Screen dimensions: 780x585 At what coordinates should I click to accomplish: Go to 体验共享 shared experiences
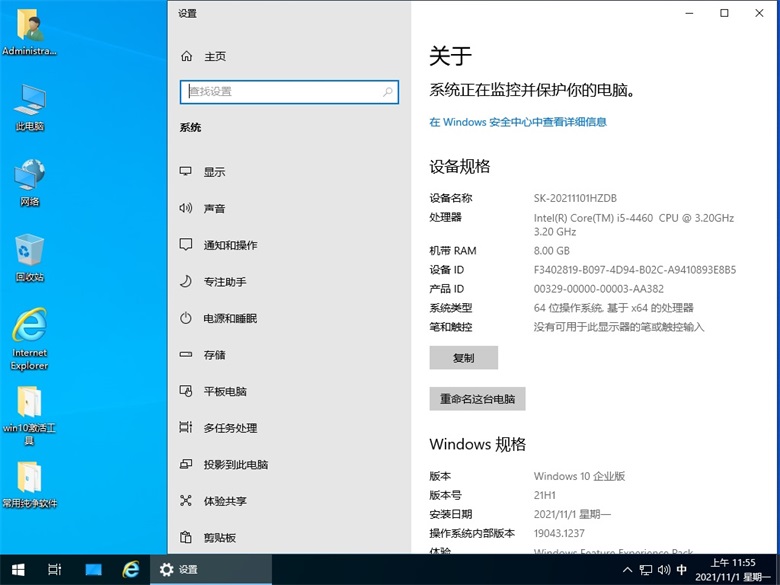coord(224,501)
